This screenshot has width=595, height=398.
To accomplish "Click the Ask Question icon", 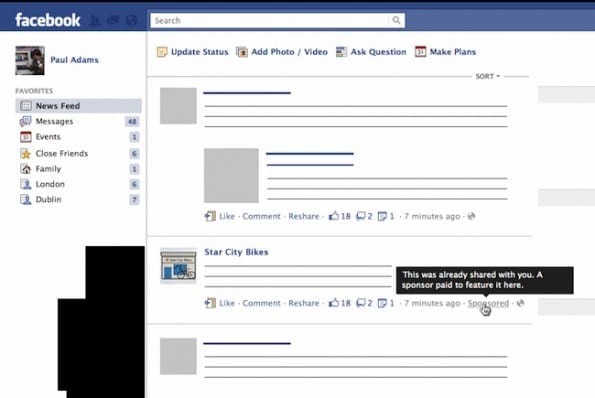I will click(341, 52).
